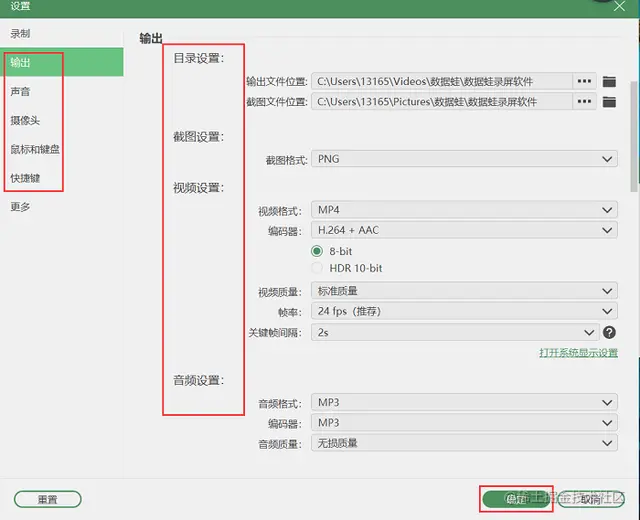Open the 打开系统显示设置 link

pyautogui.click(x=578, y=353)
